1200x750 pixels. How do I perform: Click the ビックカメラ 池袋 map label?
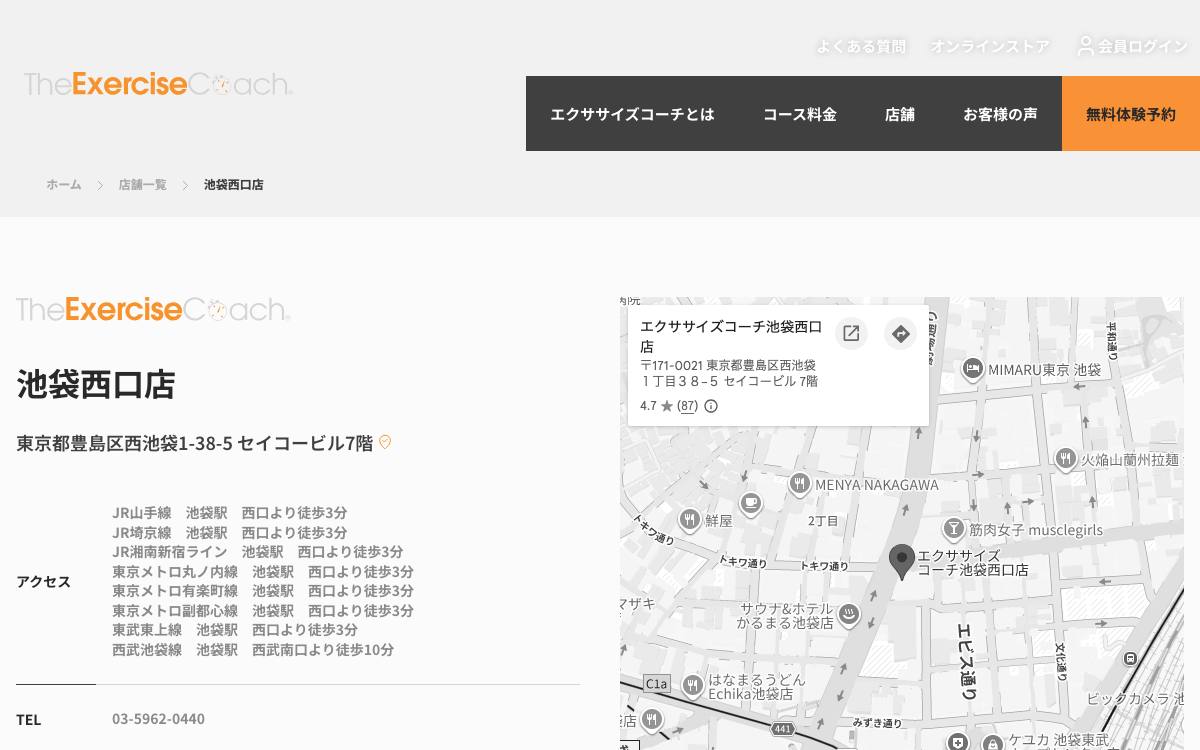1134,698
